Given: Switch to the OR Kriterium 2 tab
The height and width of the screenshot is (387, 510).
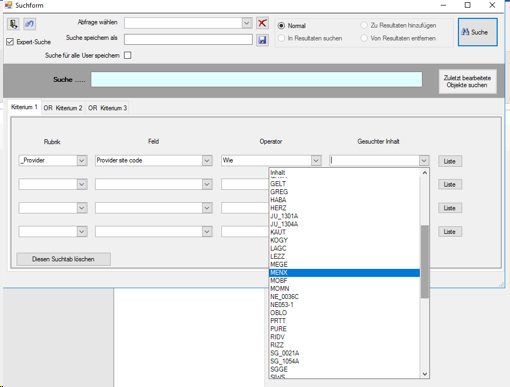Looking at the screenshot, I should pyautogui.click(x=63, y=108).
